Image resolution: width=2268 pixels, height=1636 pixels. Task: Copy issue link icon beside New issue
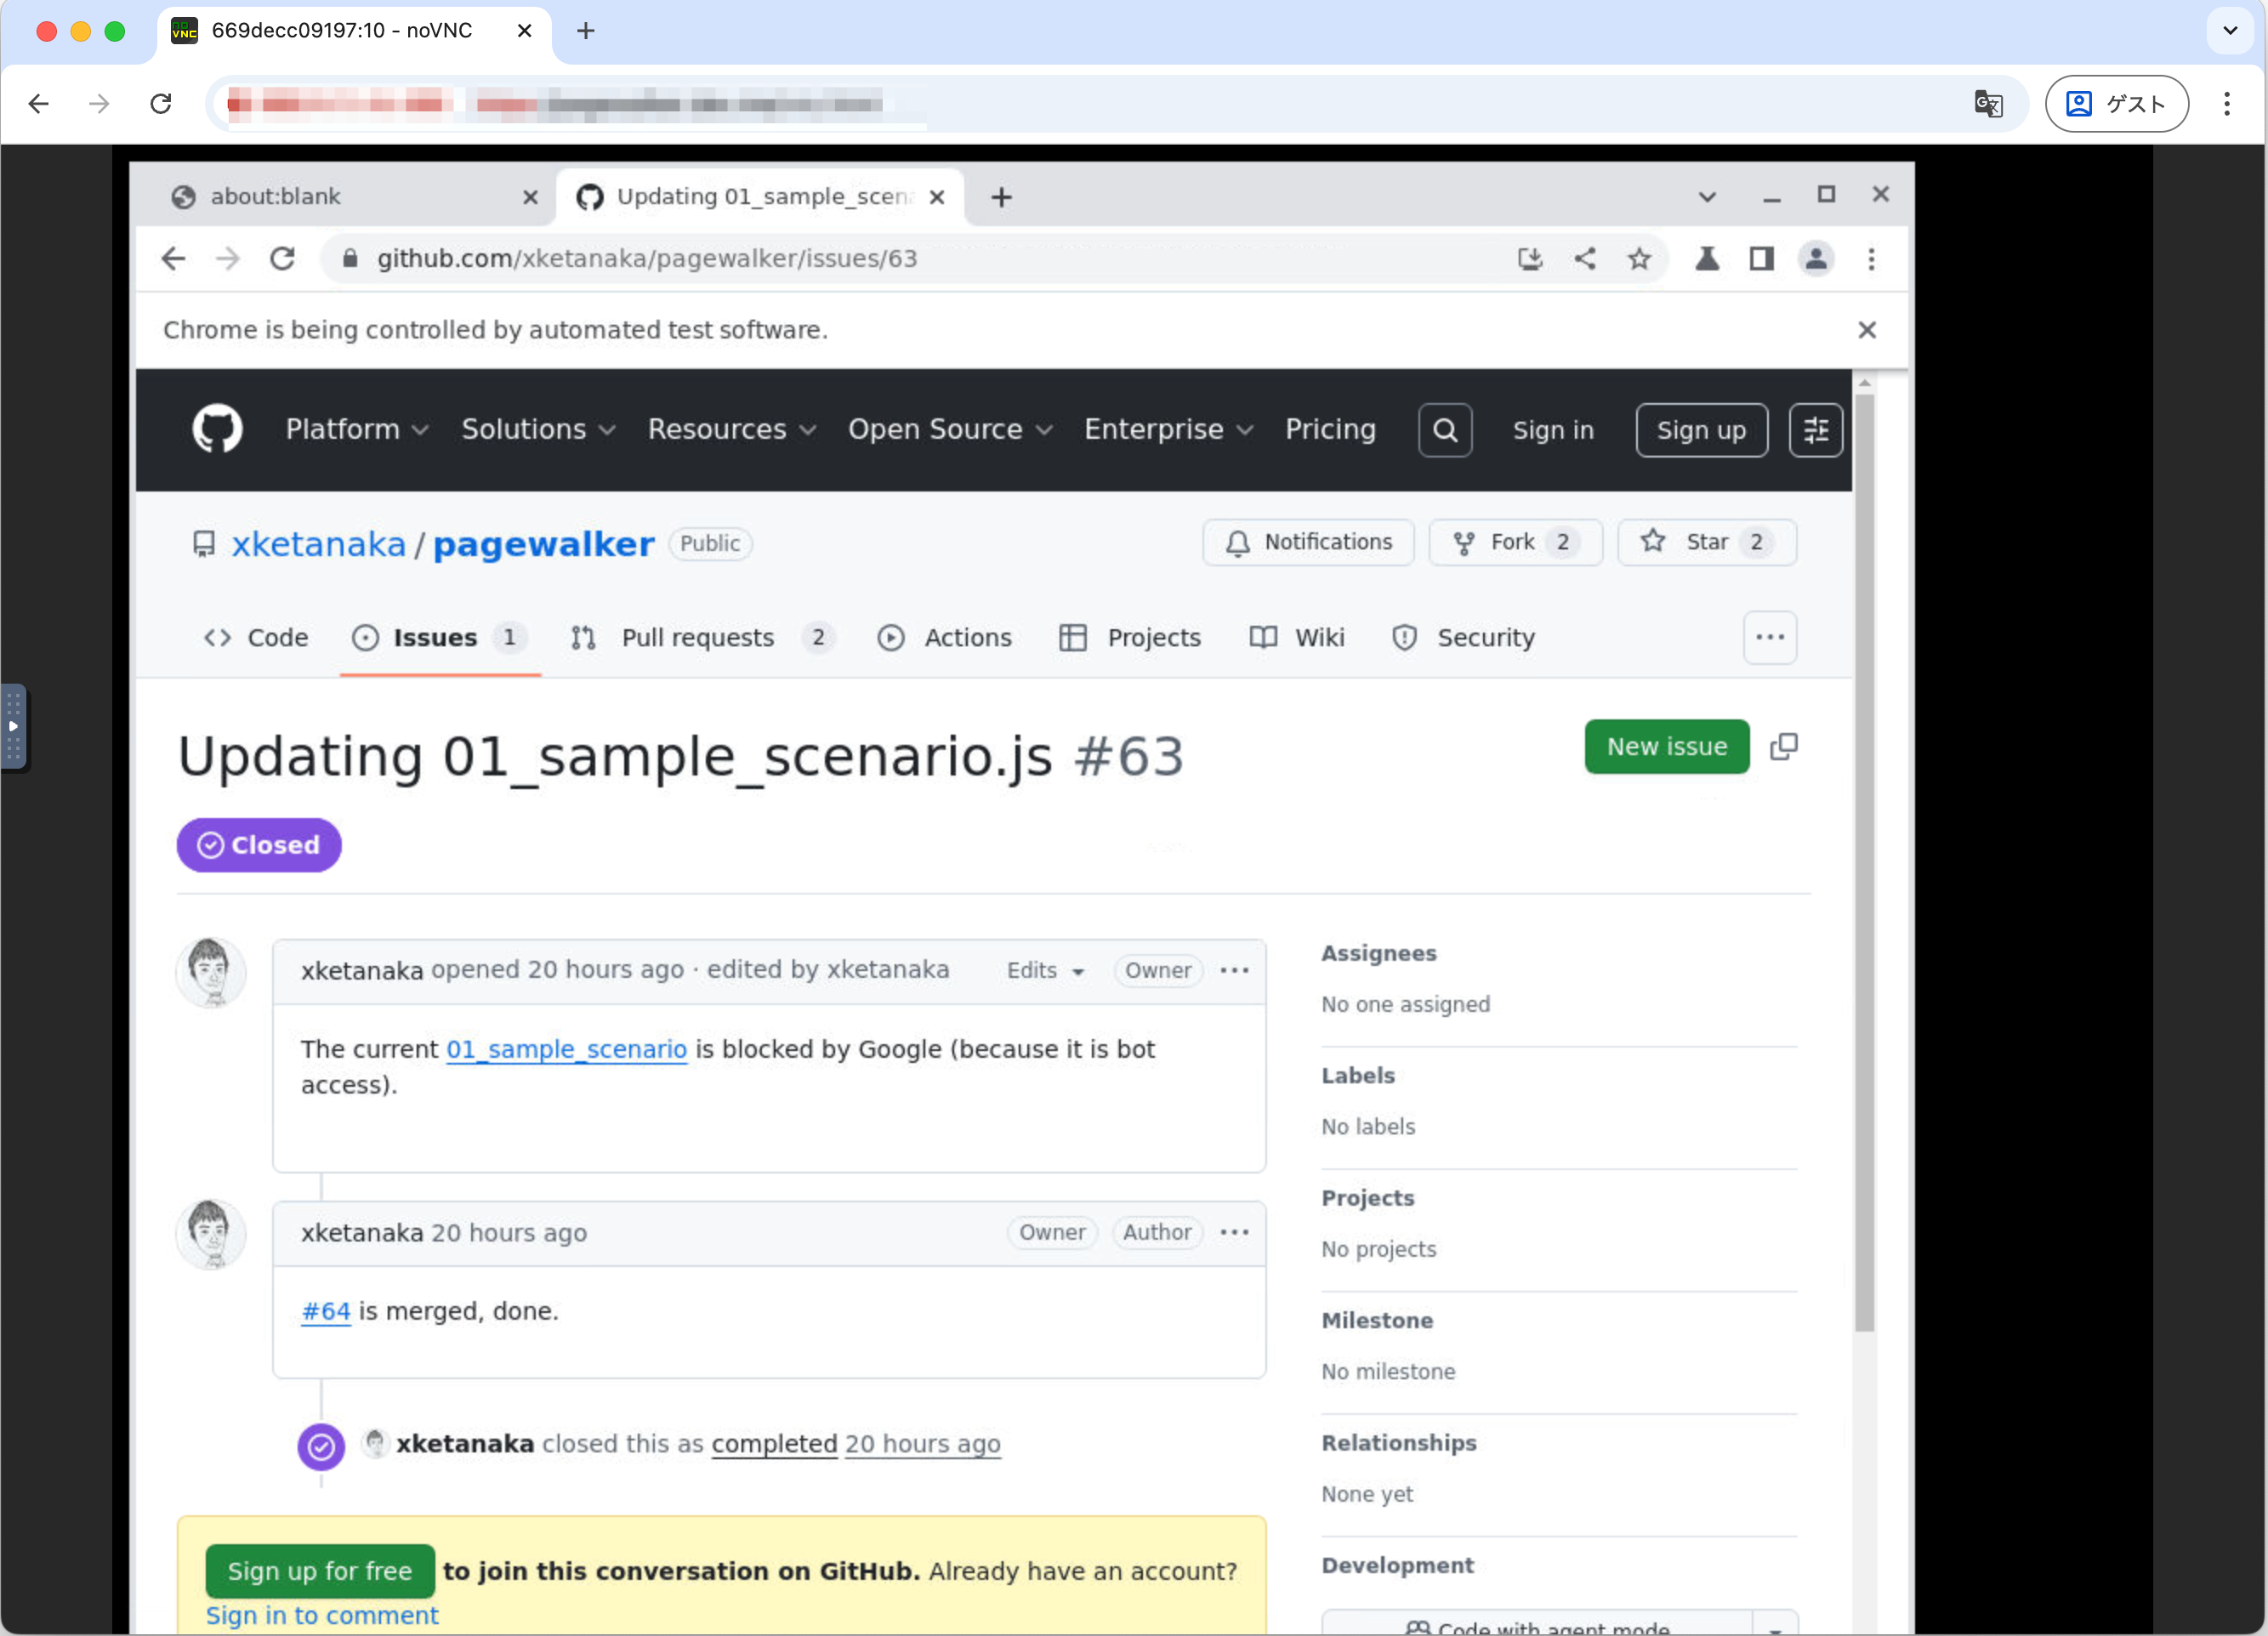coord(1783,746)
